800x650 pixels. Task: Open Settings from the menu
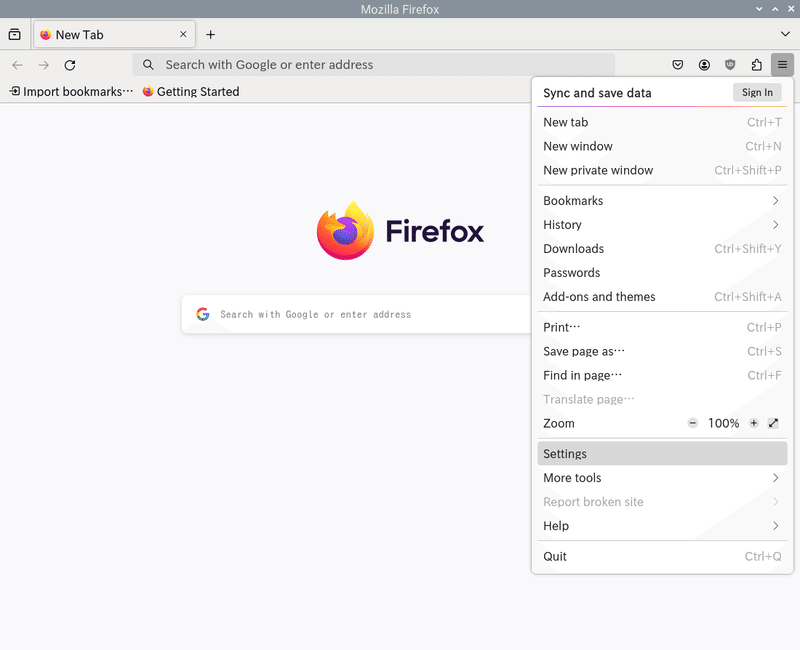662,454
